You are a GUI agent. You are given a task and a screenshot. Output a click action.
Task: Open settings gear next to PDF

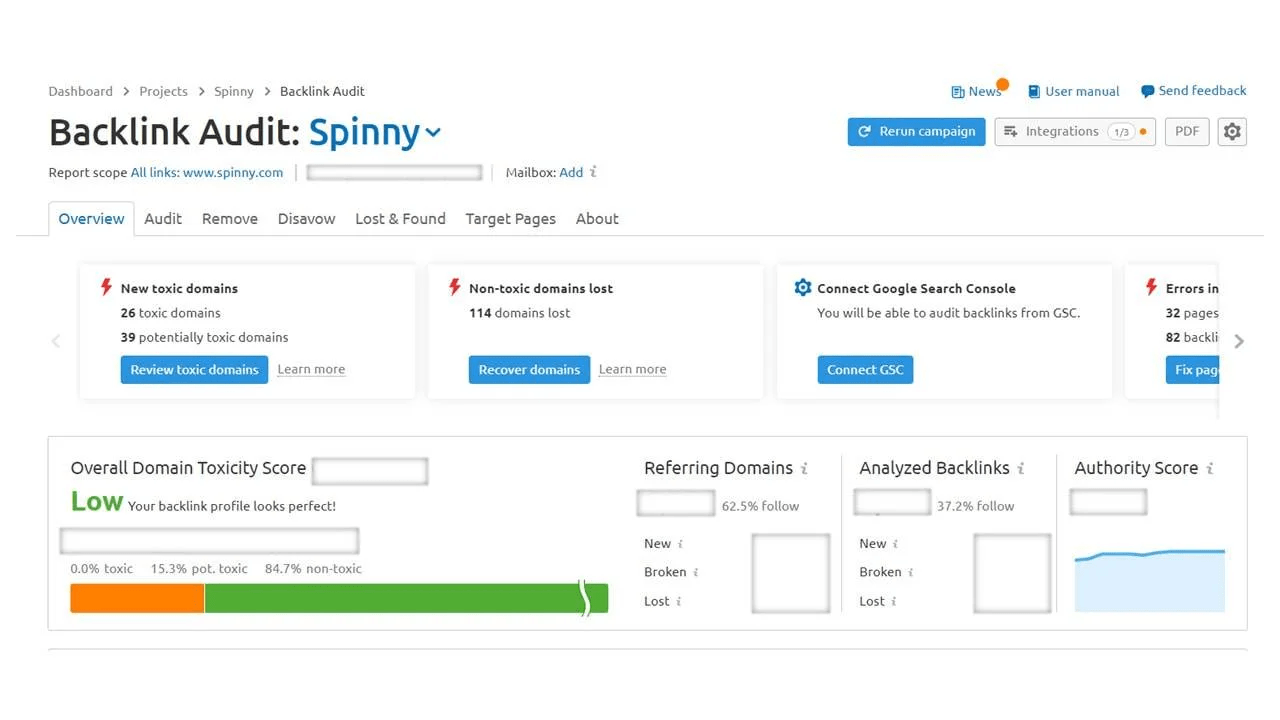tap(1232, 132)
